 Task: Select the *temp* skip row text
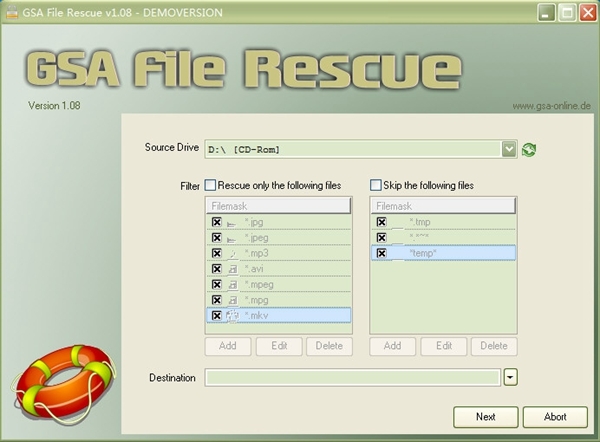[423, 253]
